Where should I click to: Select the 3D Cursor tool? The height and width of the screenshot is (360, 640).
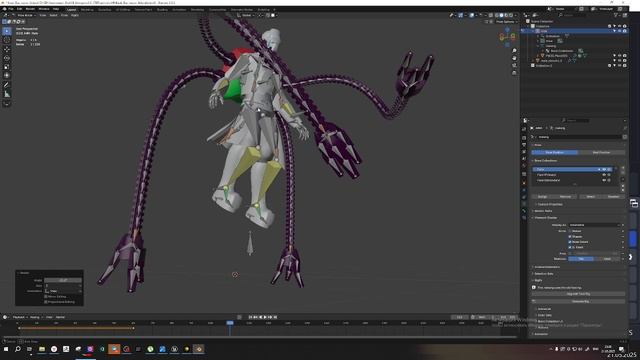7,40
